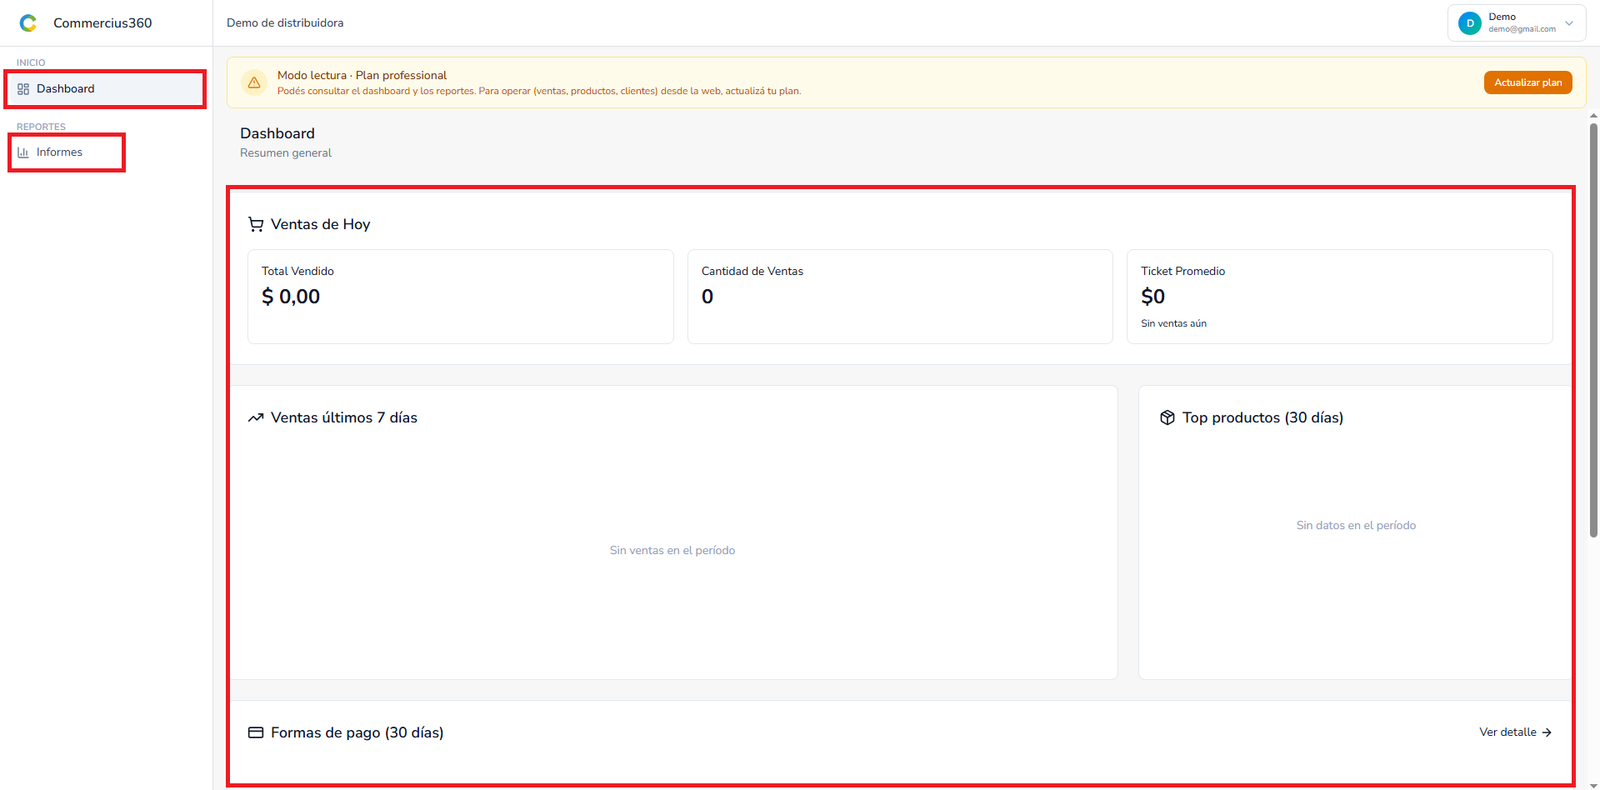Select the Cantidad de Ventas card
The width and height of the screenshot is (1600, 790).
900,297
